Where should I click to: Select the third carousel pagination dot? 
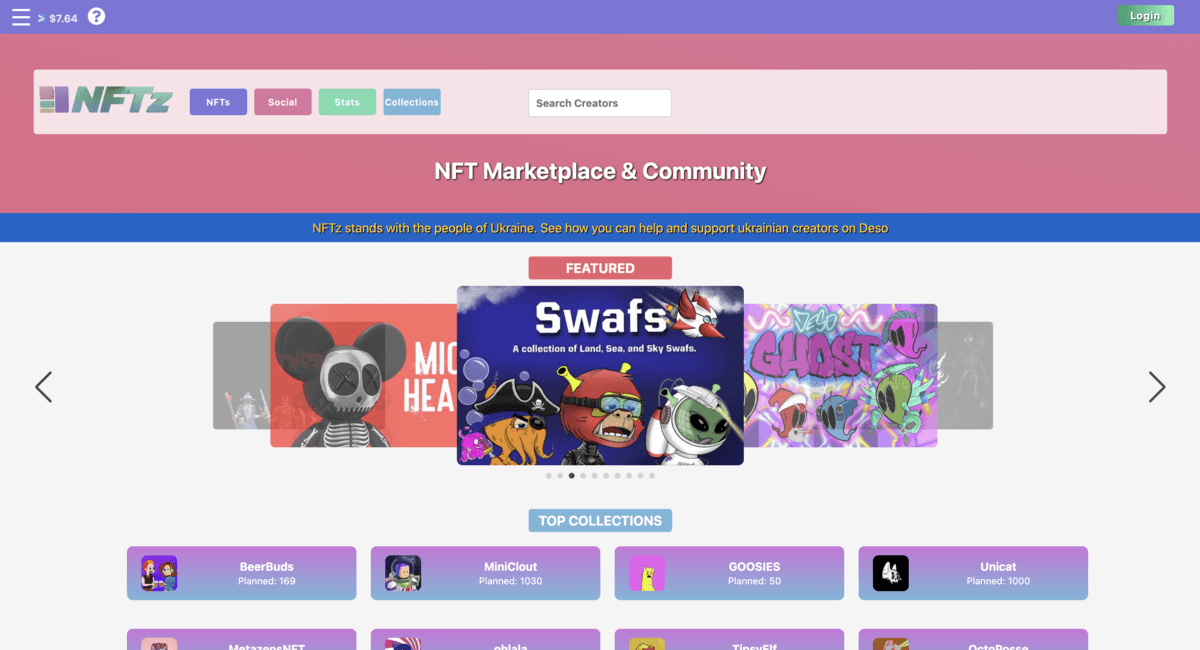(x=571, y=475)
